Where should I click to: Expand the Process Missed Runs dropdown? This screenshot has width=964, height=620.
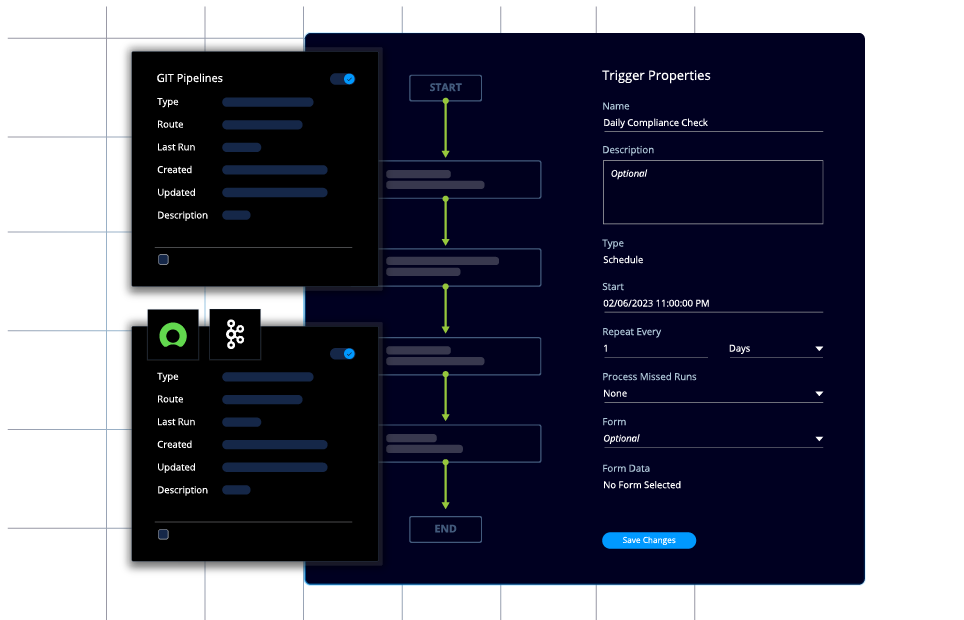click(712, 394)
